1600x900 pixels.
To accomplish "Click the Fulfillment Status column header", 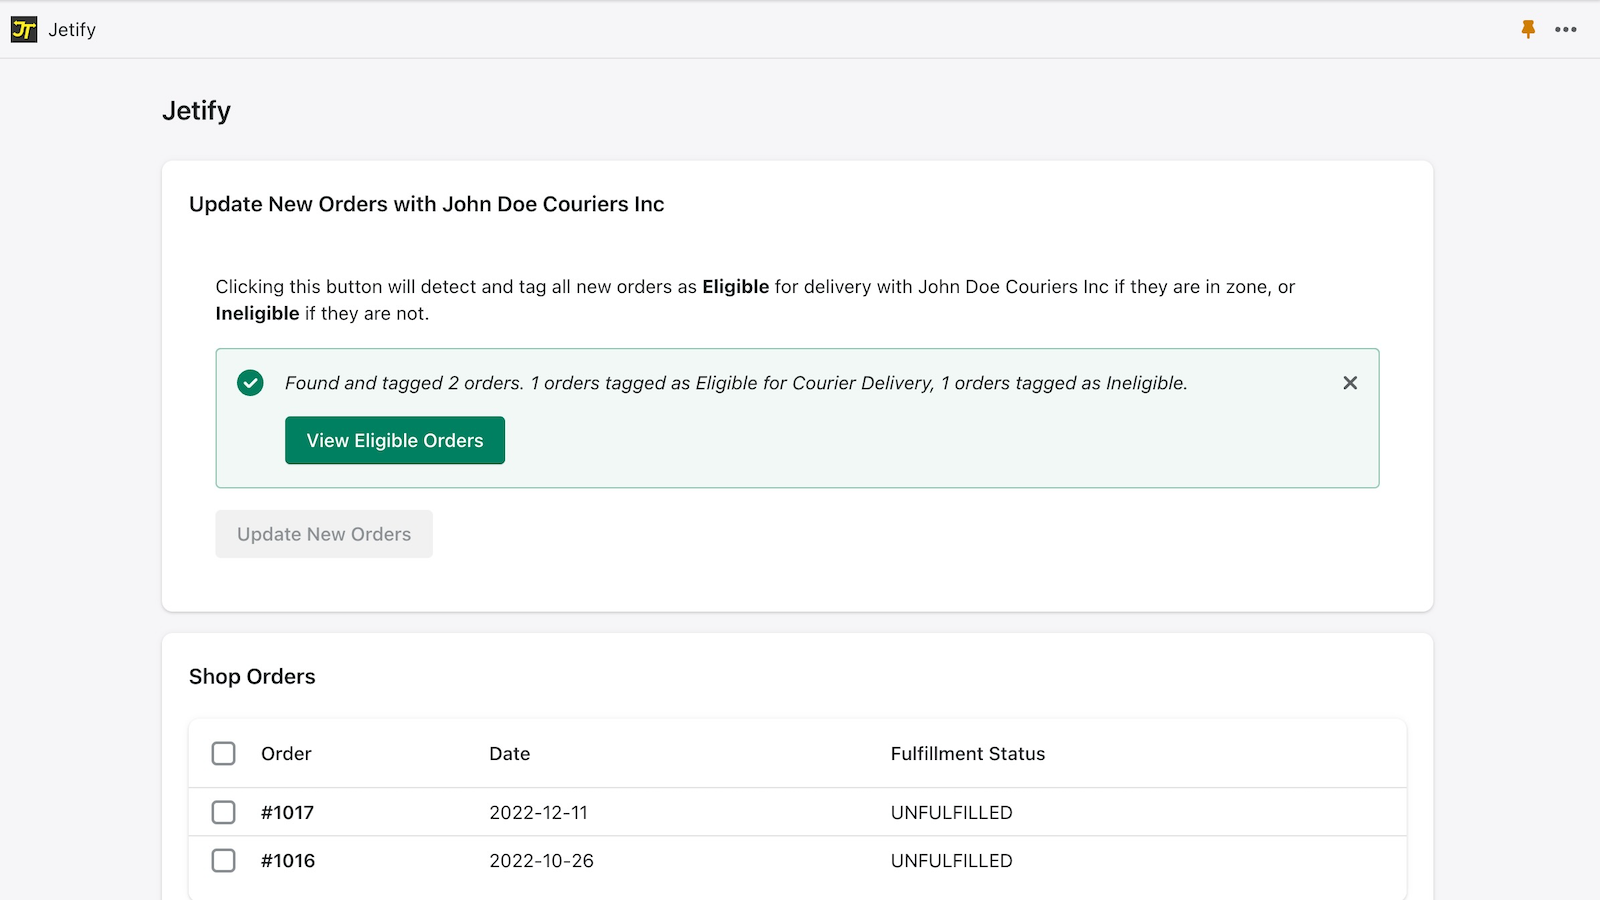I will [968, 754].
